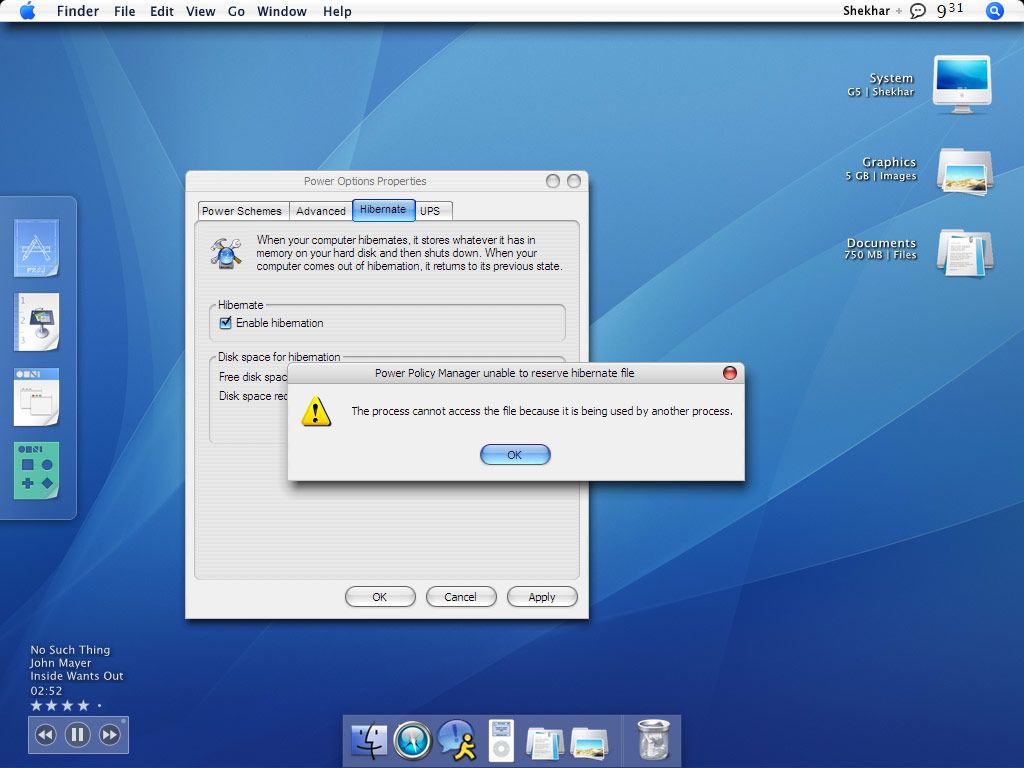Open Finder from the Dock
1024x768 pixels.
(370, 740)
